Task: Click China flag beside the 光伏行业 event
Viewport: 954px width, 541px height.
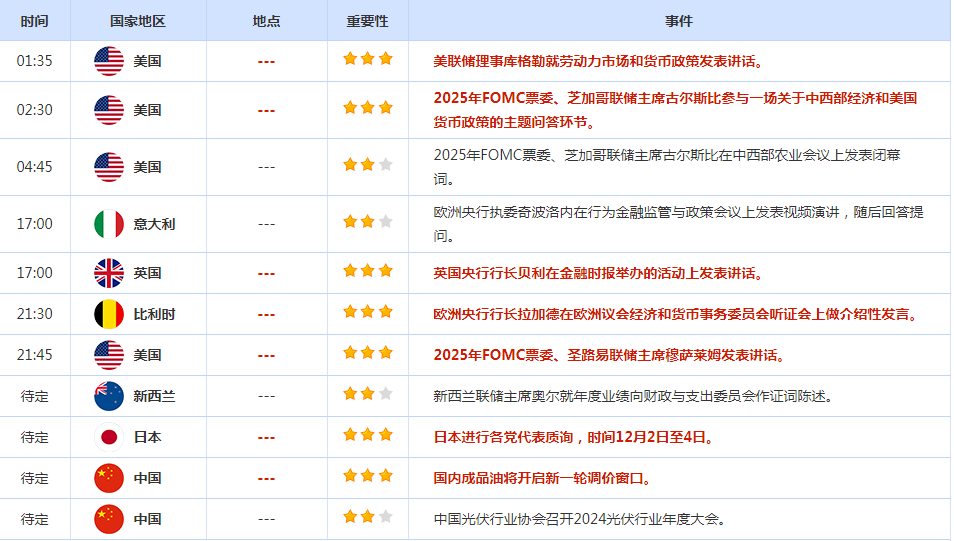Action: pyautogui.click(x=108, y=519)
